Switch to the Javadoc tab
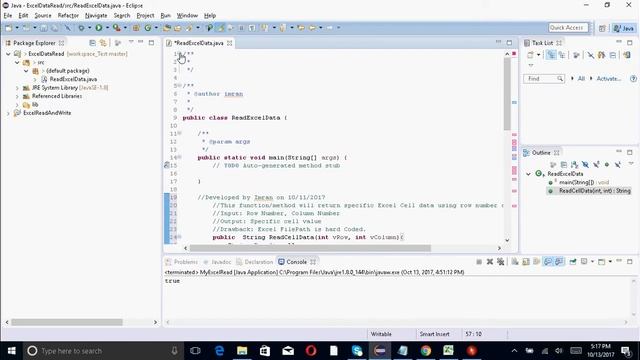Viewport: 640px width, 360px height. coord(218,262)
